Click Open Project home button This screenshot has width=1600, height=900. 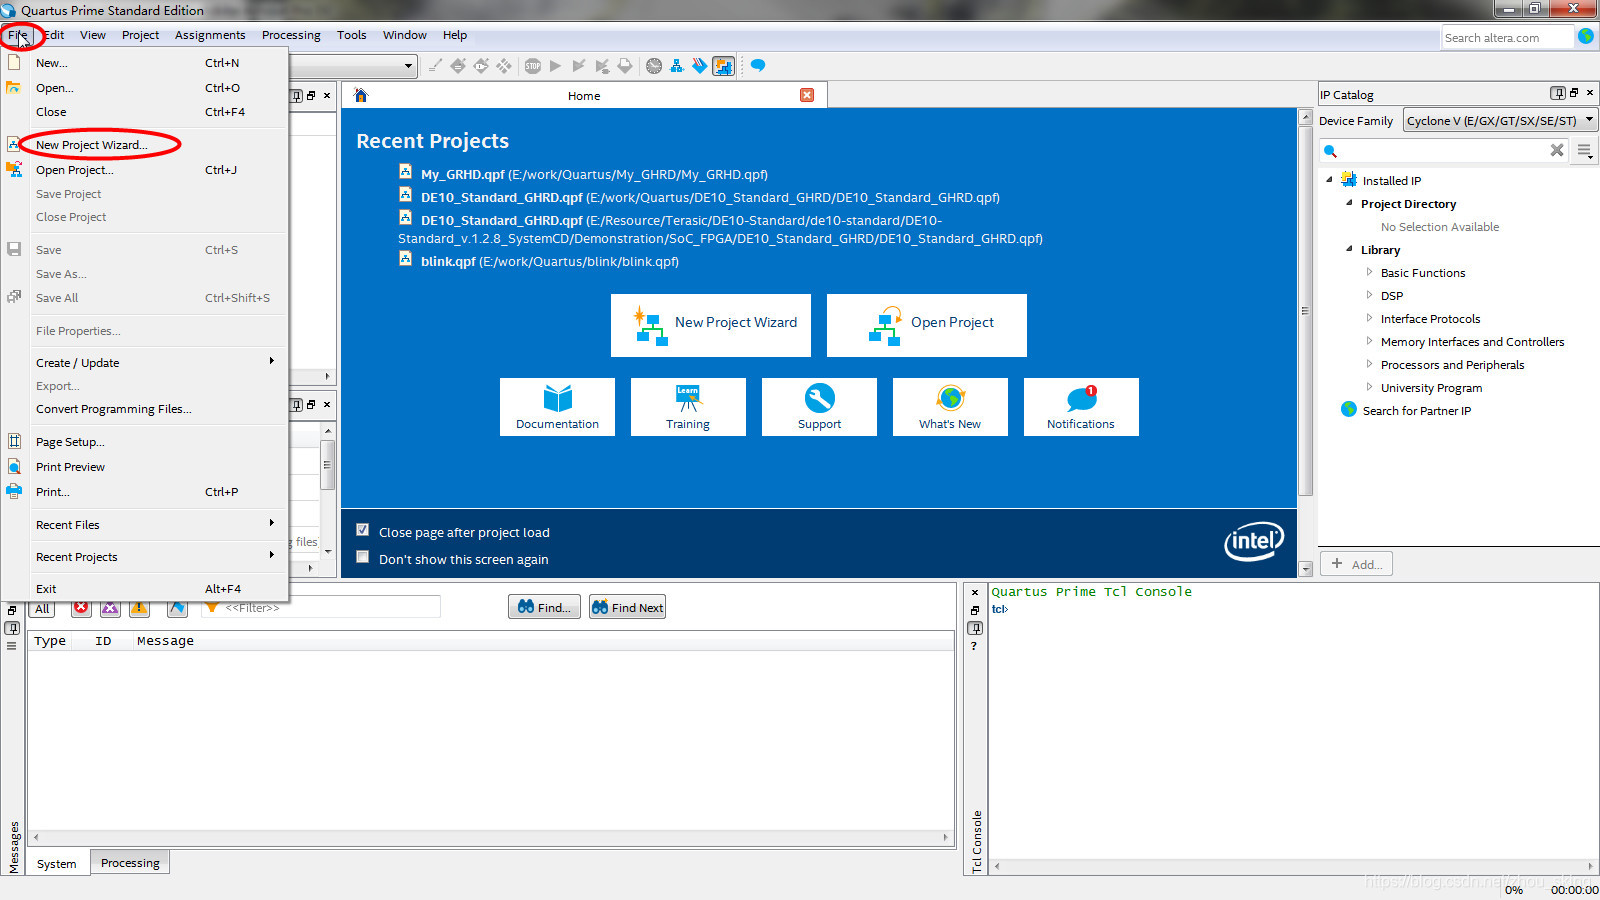pyautogui.click(x=927, y=325)
